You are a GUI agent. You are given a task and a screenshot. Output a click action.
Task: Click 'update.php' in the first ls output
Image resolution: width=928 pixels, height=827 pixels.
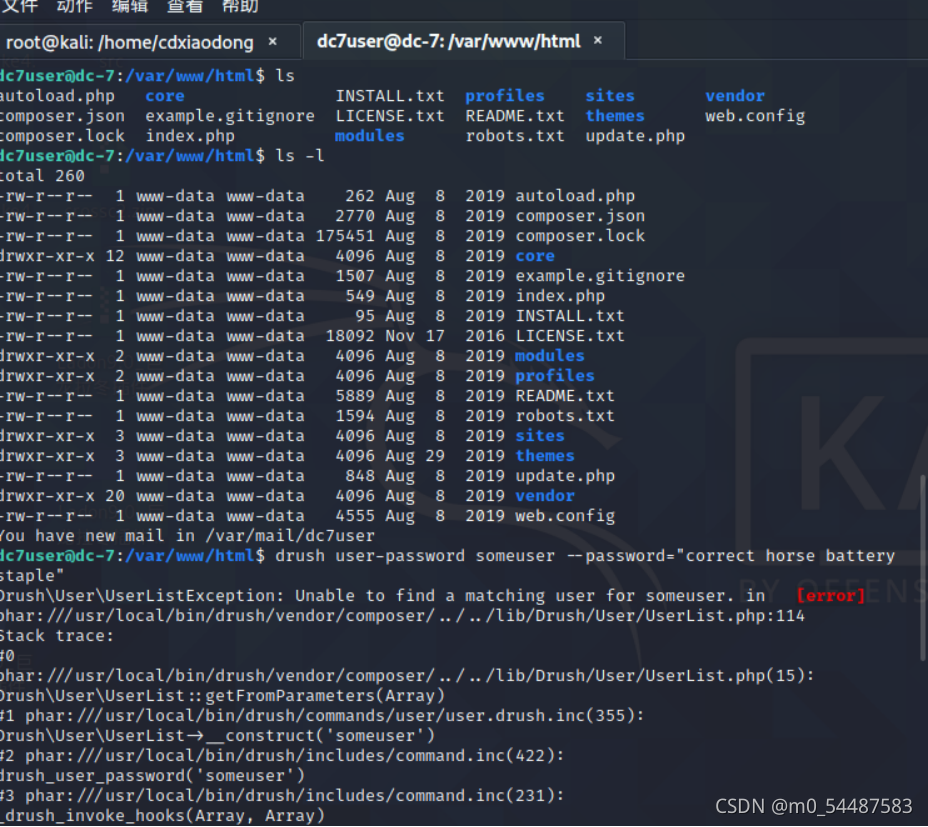(635, 136)
